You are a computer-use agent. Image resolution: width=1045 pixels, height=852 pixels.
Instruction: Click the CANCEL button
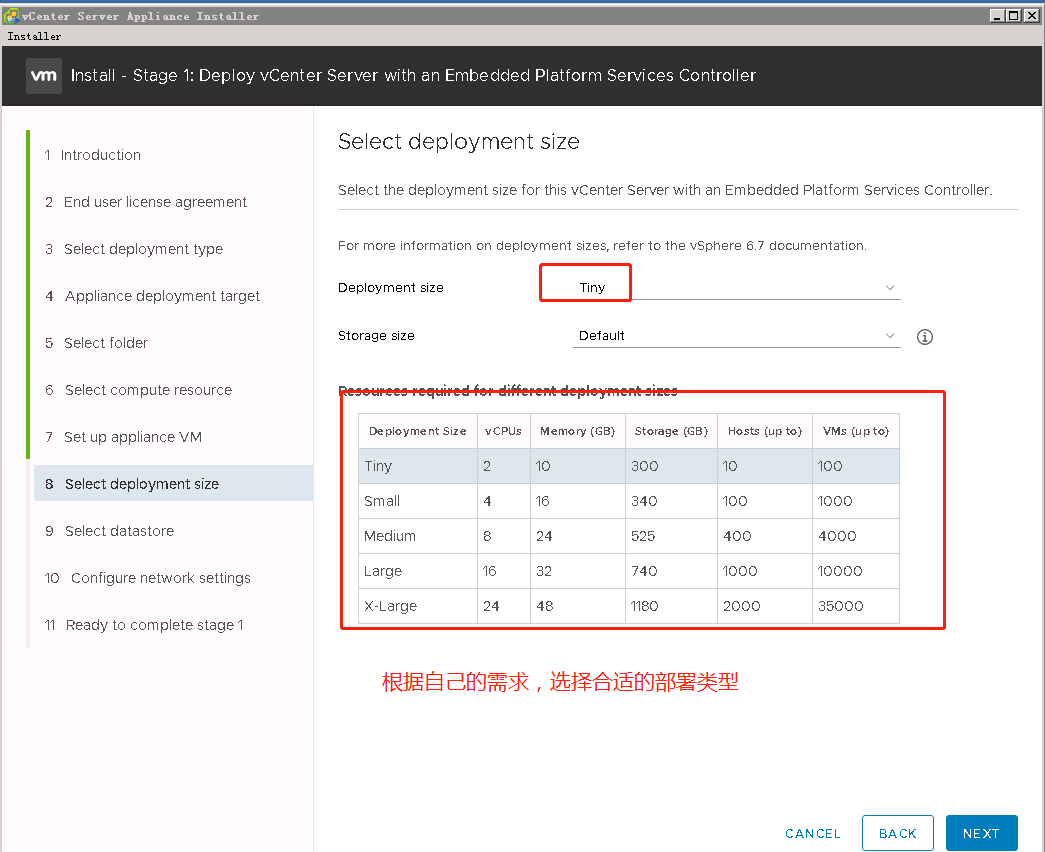pos(813,833)
